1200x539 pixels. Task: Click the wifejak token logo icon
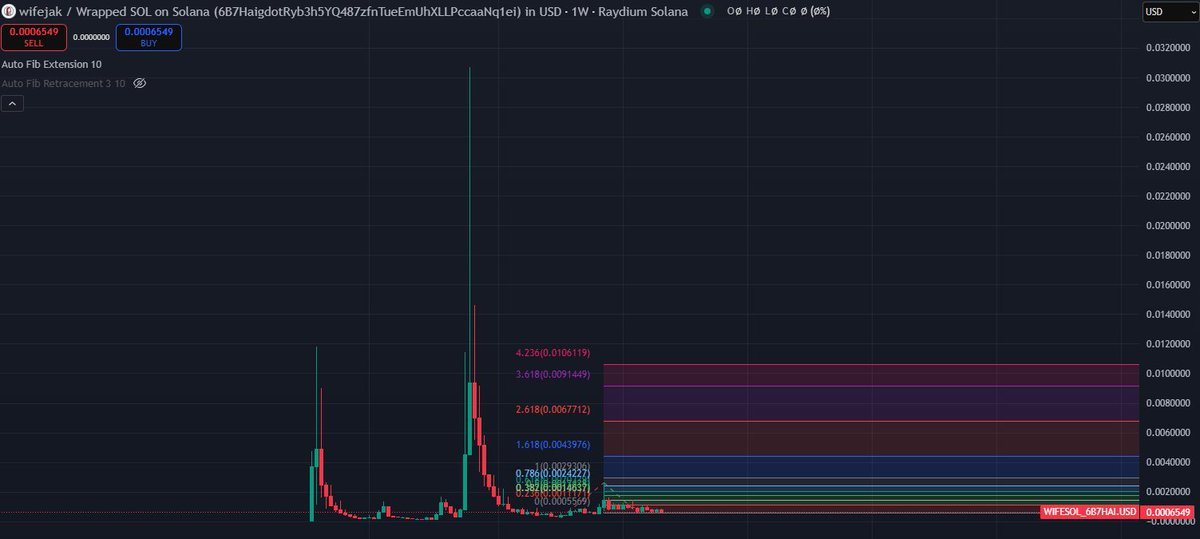tap(9, 11)
